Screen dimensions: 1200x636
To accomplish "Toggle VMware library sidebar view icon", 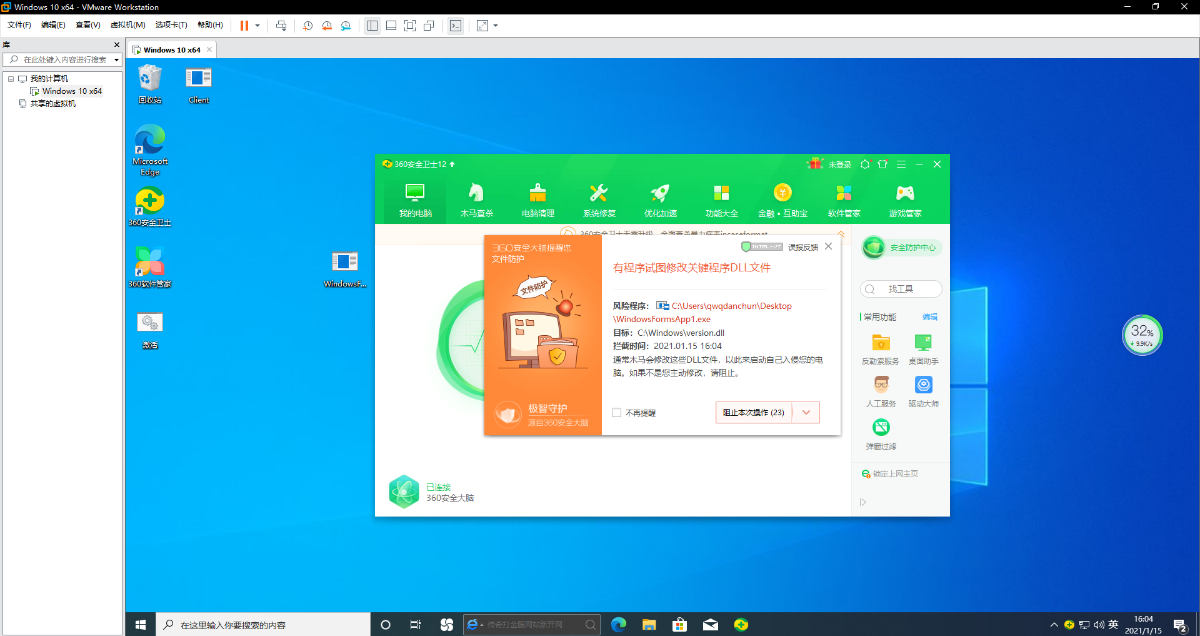I will click(x=373, y=25).
